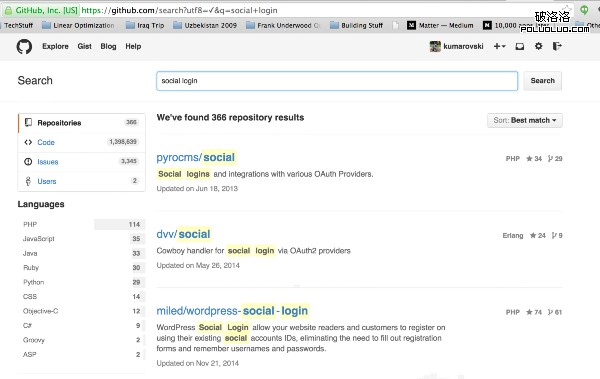
Task: Open the Iraq Trip bookmark folder
Action: tap(145, 25)
